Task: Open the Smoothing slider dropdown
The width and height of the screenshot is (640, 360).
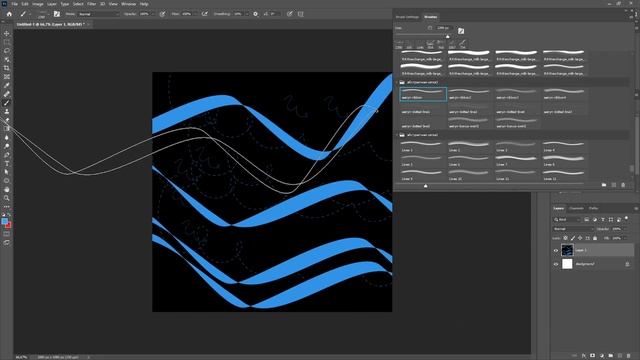Action: coord(247,14)
